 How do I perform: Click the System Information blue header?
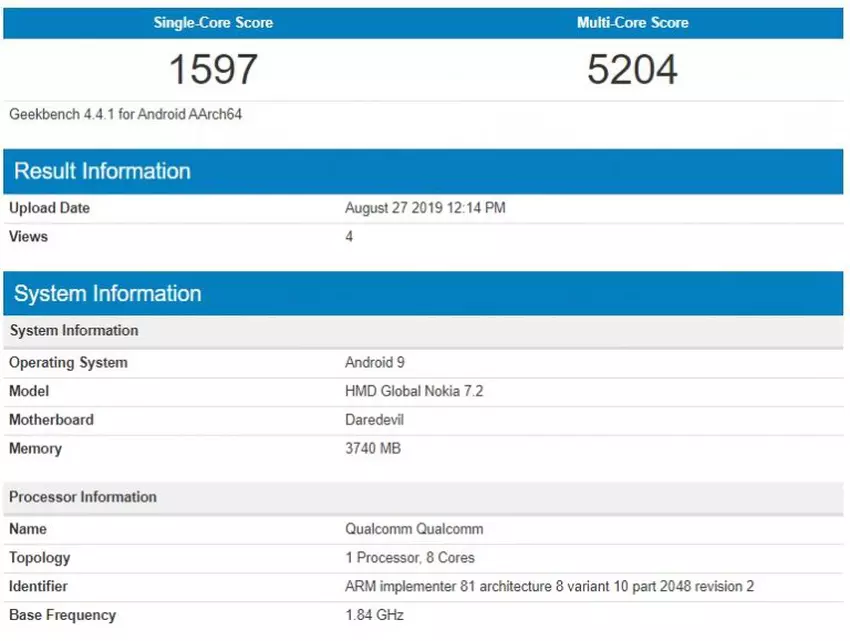107,293
